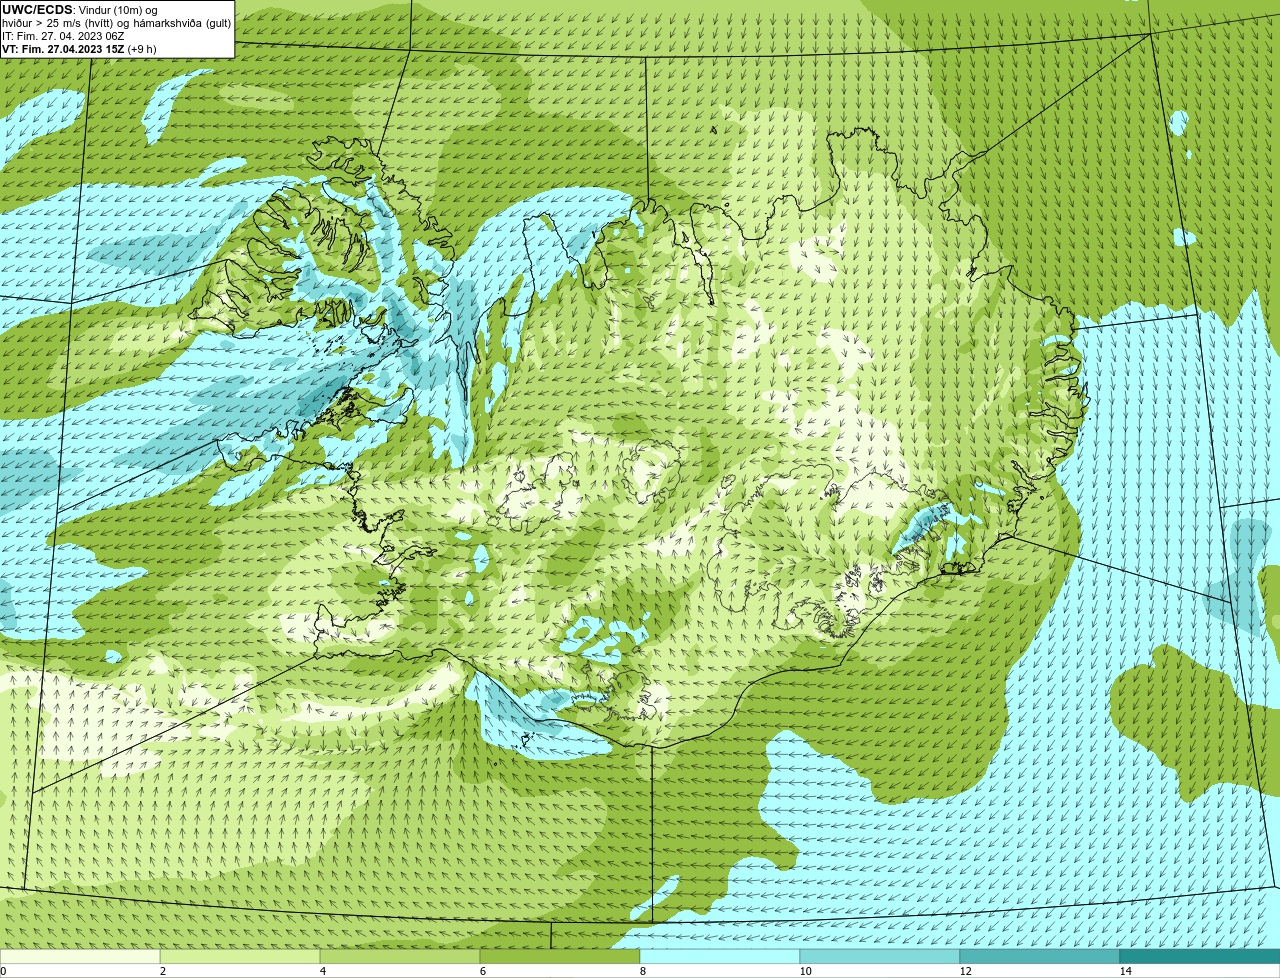Click the legend scale label '8'
The height and width of the screenshot is (978, 1280).
[x=642, y=971]
